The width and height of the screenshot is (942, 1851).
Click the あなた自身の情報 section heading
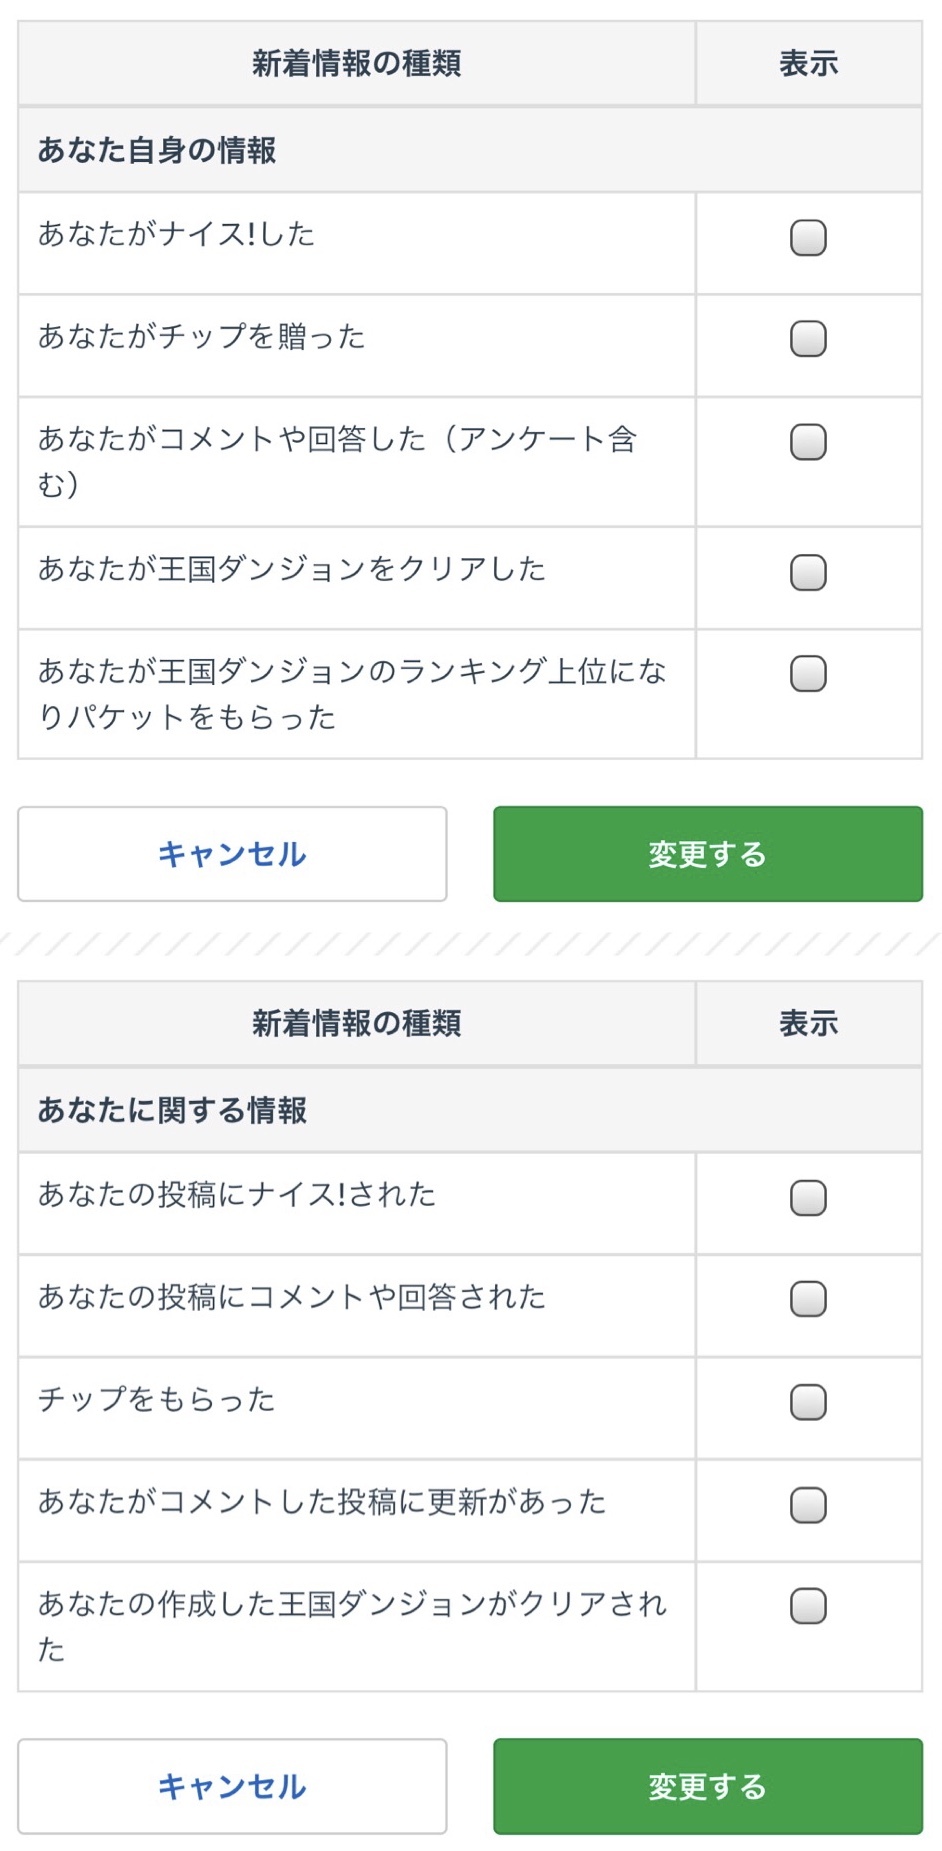click(x=157, y=150)
